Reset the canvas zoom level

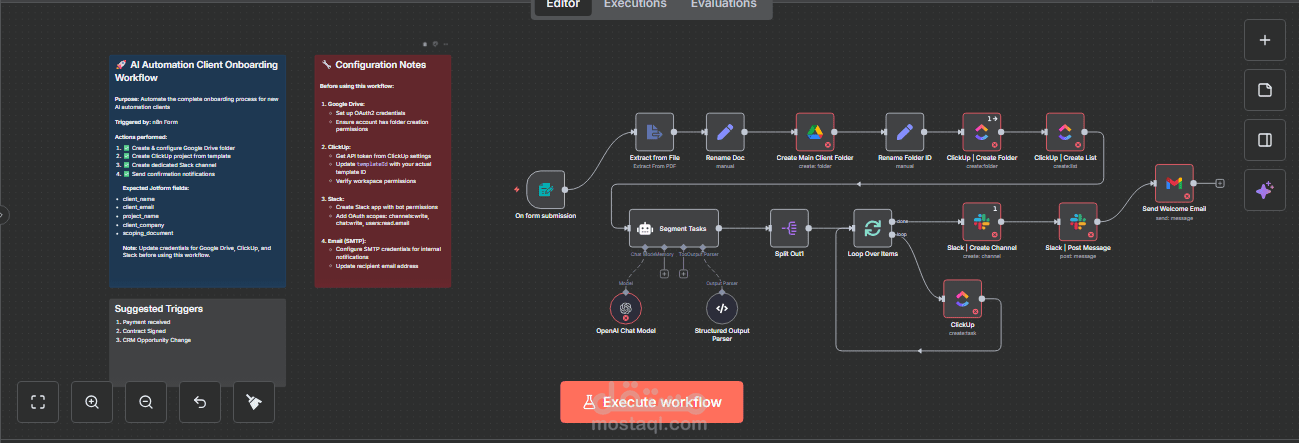200,402
